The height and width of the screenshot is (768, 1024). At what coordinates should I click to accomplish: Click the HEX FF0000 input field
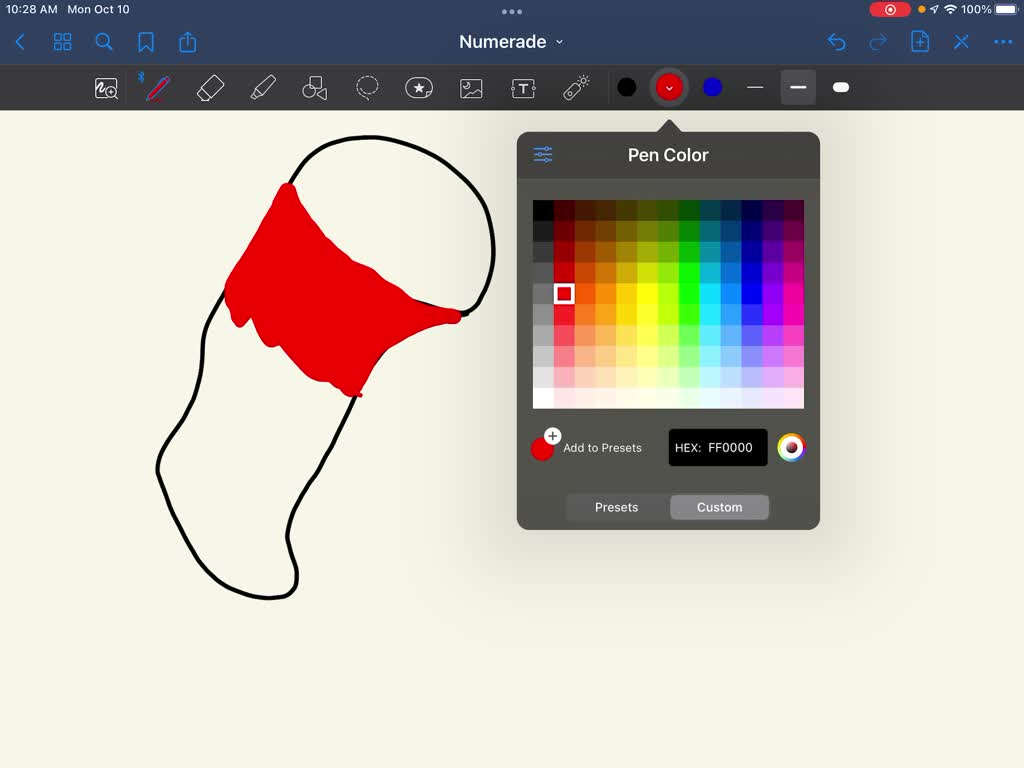[x=717, y=447]
